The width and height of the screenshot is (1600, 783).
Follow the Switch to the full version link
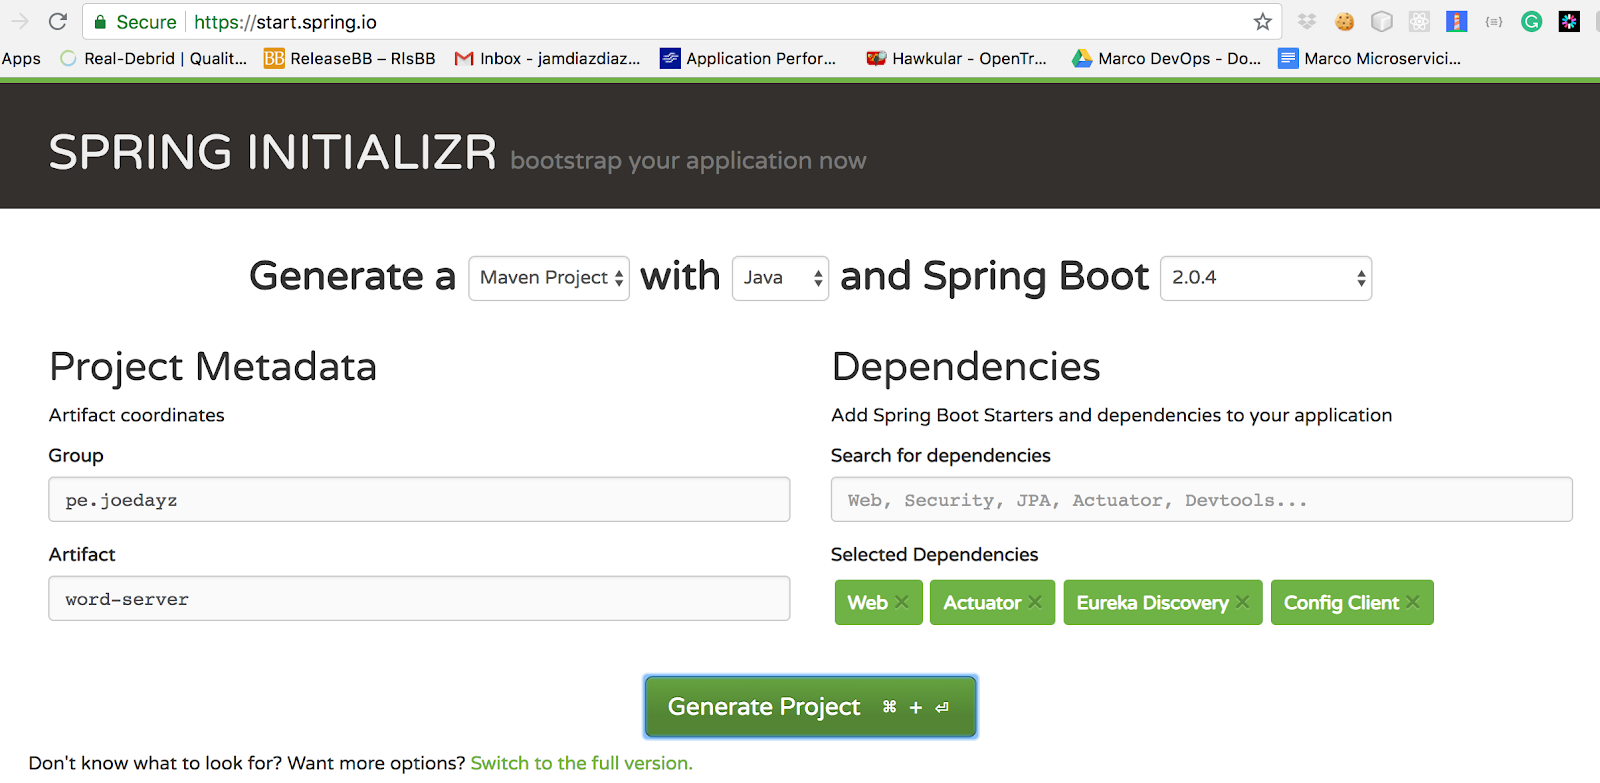pyautogui.click(x=581, y=763)
